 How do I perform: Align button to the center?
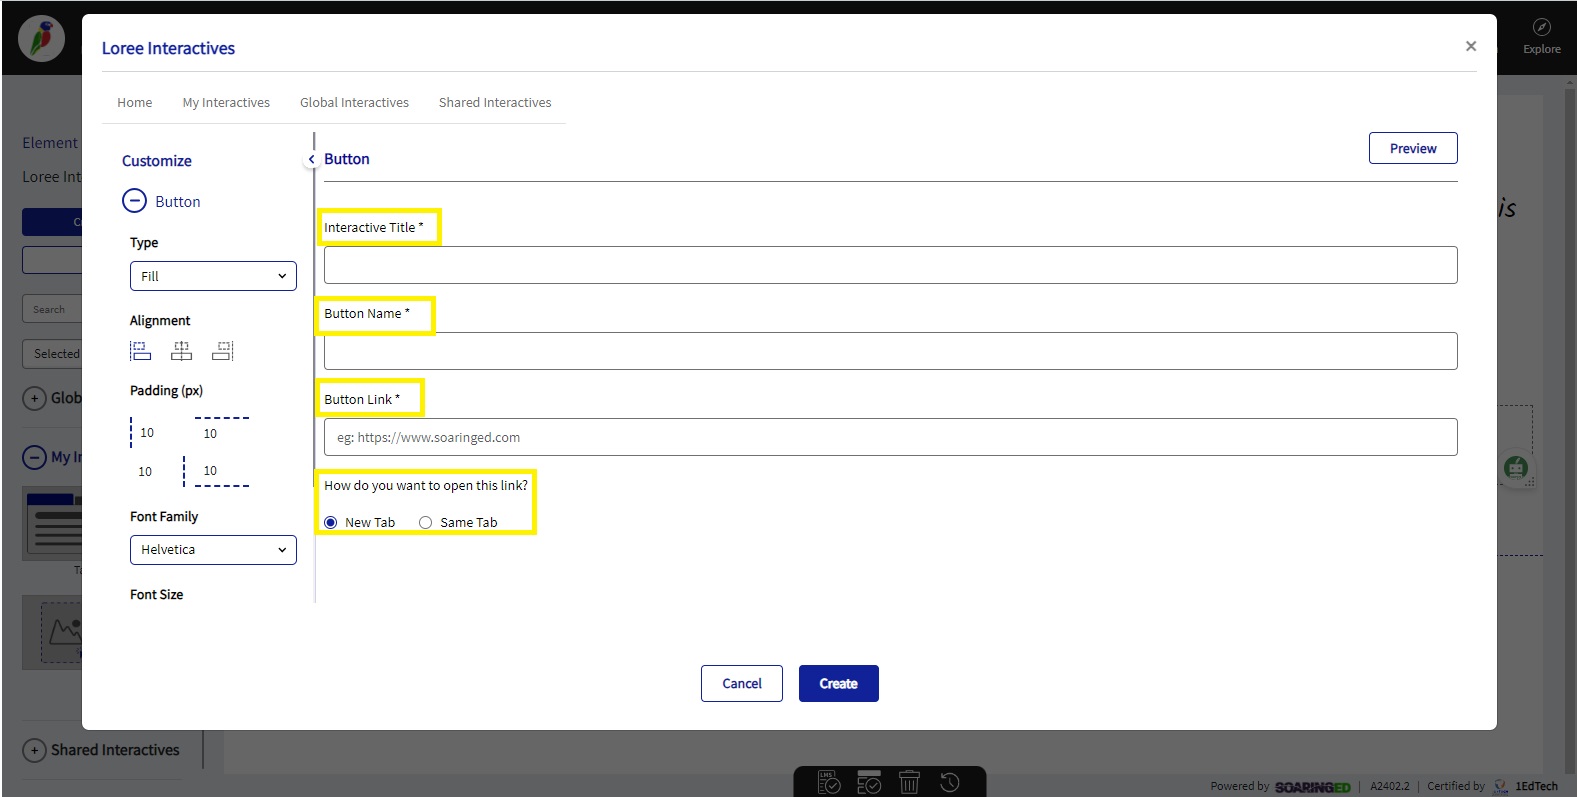pyautogui.click(x=181, y=351)
